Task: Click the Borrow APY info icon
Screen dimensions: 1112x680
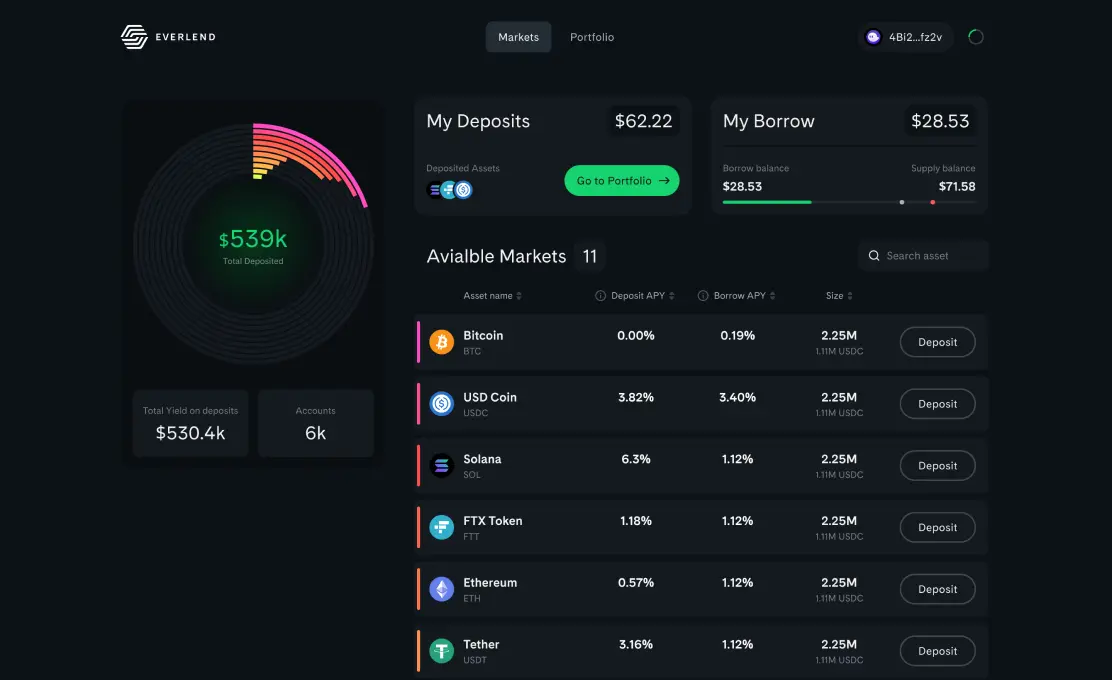Action: [703, 296]
